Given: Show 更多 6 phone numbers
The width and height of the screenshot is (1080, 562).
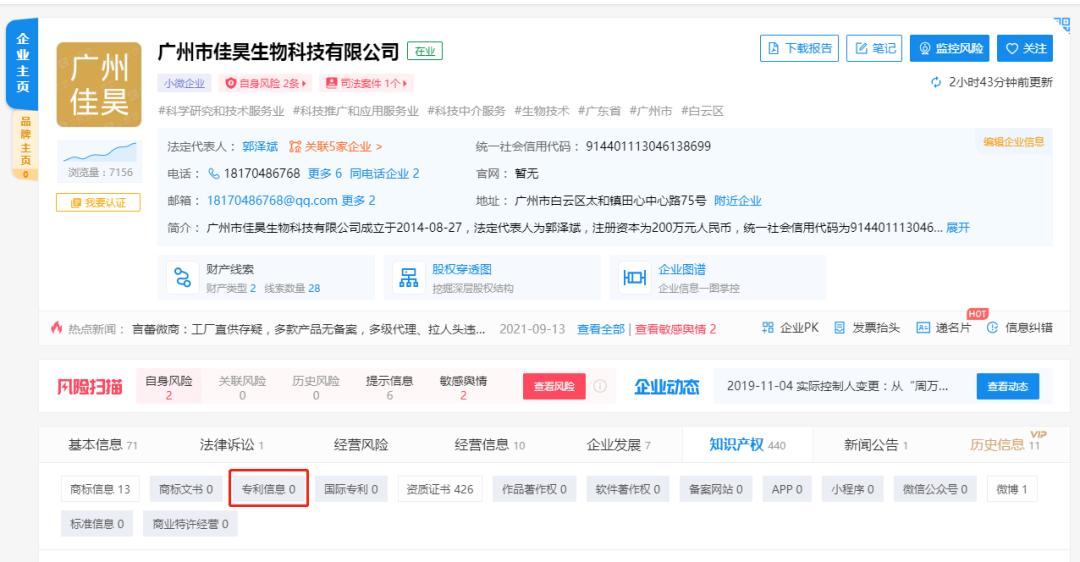Looking at the screenshot, I should 324,174.
